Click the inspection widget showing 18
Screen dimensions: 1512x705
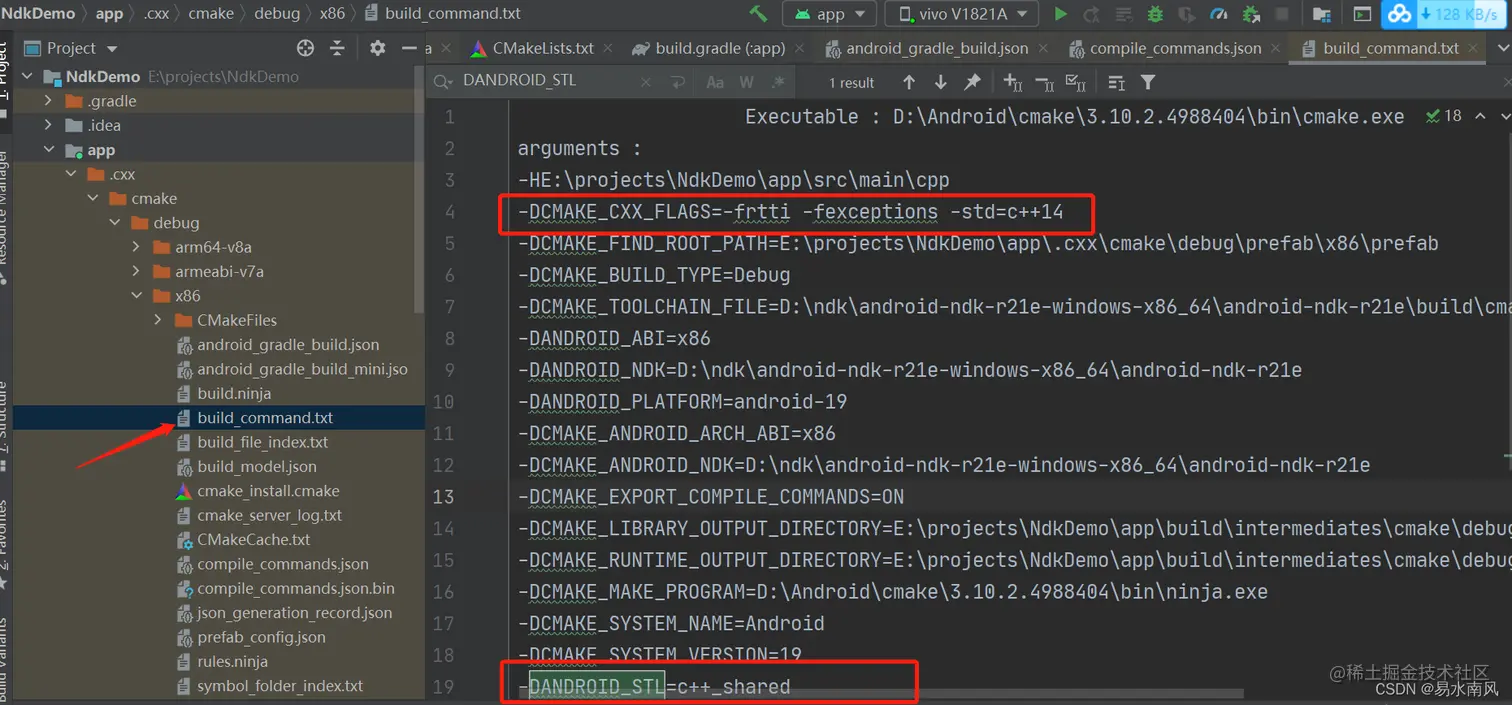pos(1445,116)
